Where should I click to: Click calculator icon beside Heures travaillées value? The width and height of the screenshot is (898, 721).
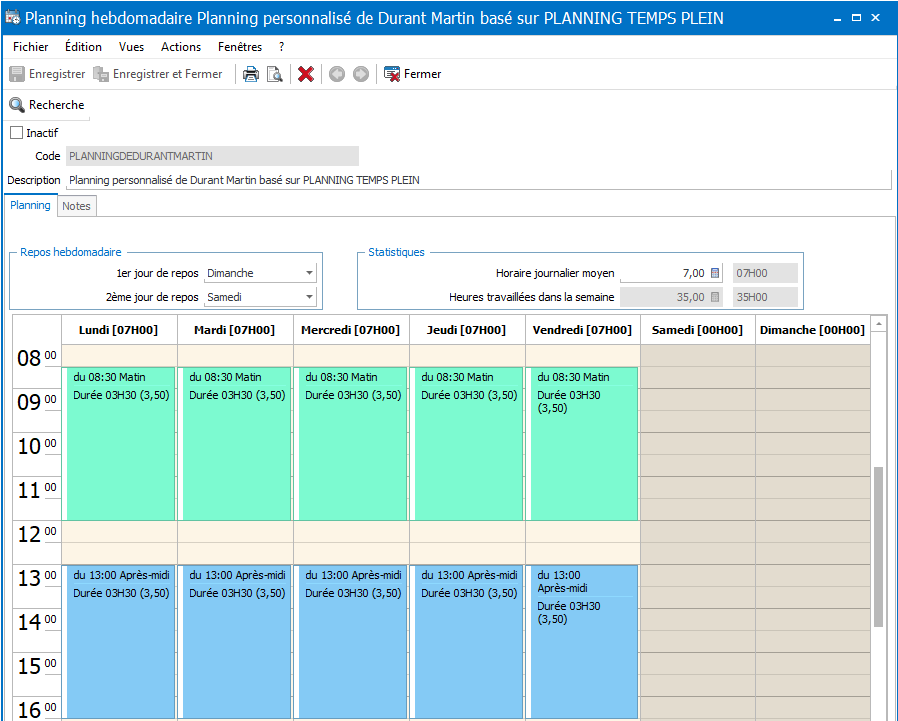(715, 297)
